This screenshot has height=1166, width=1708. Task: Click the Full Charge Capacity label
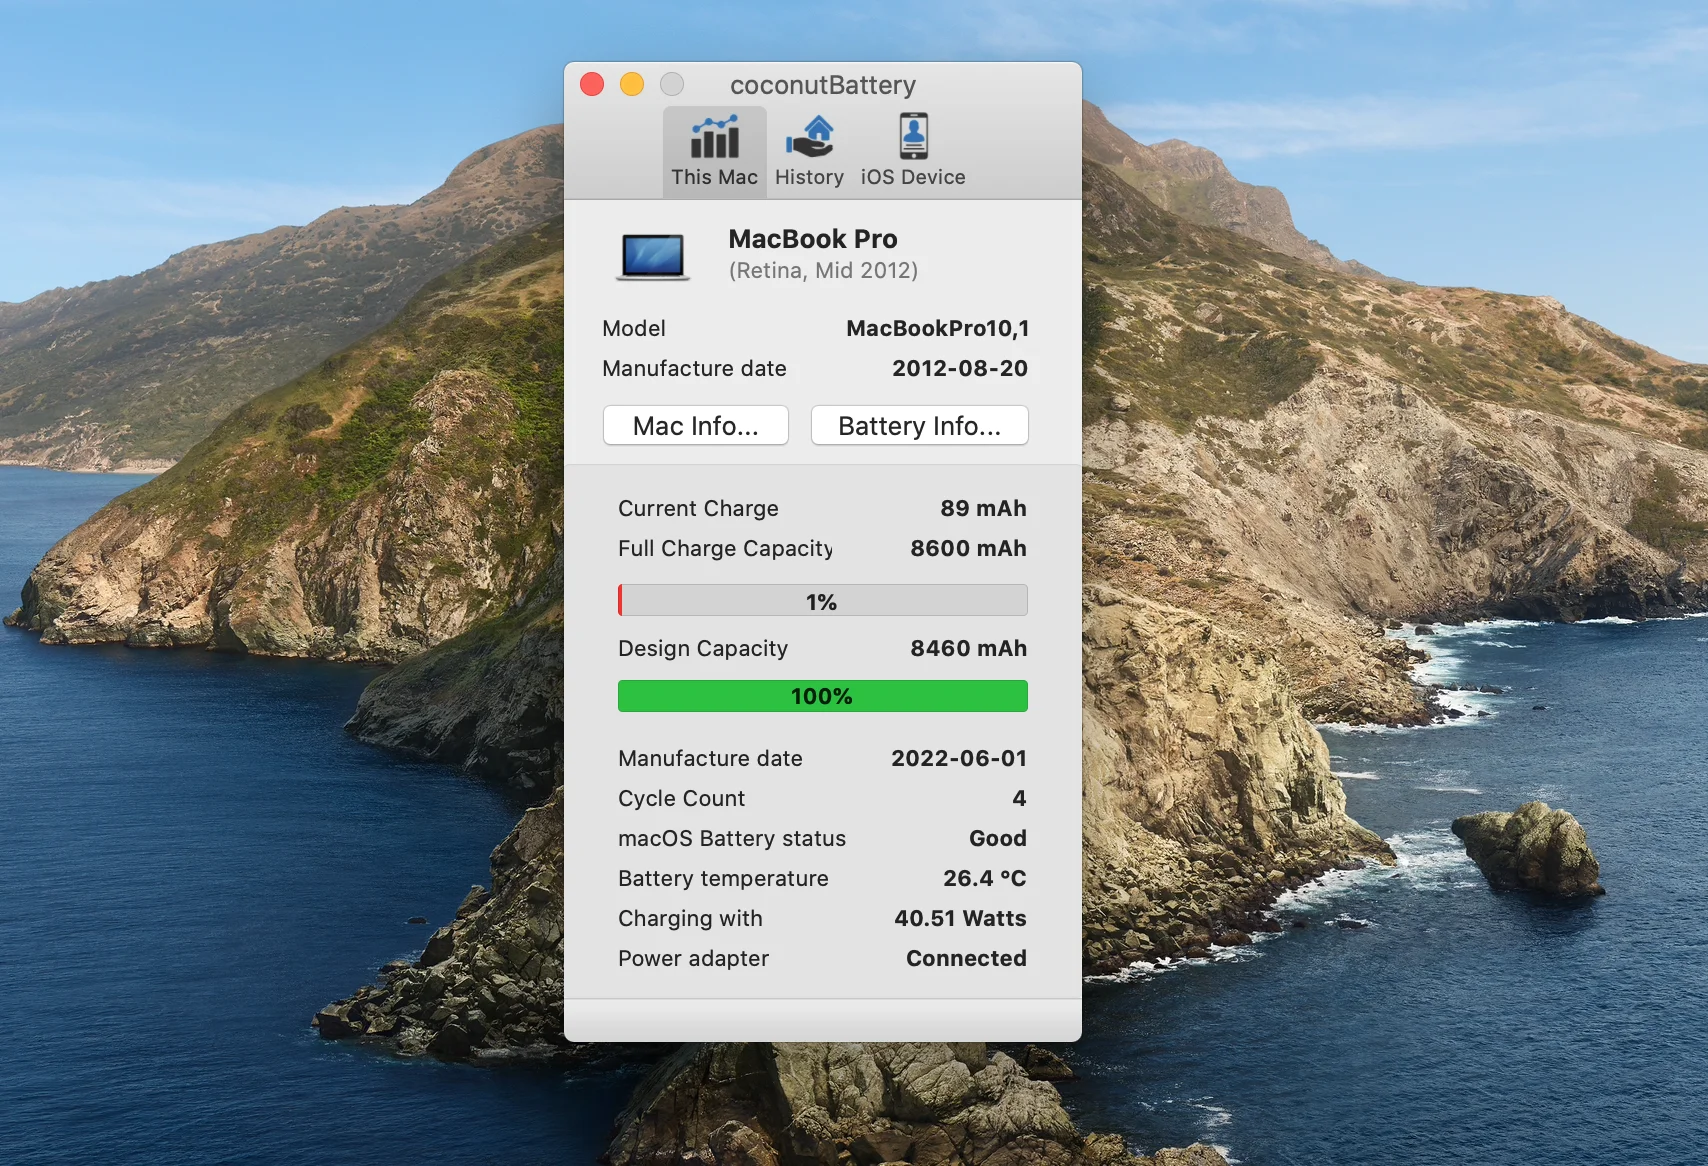click(725, 548)
